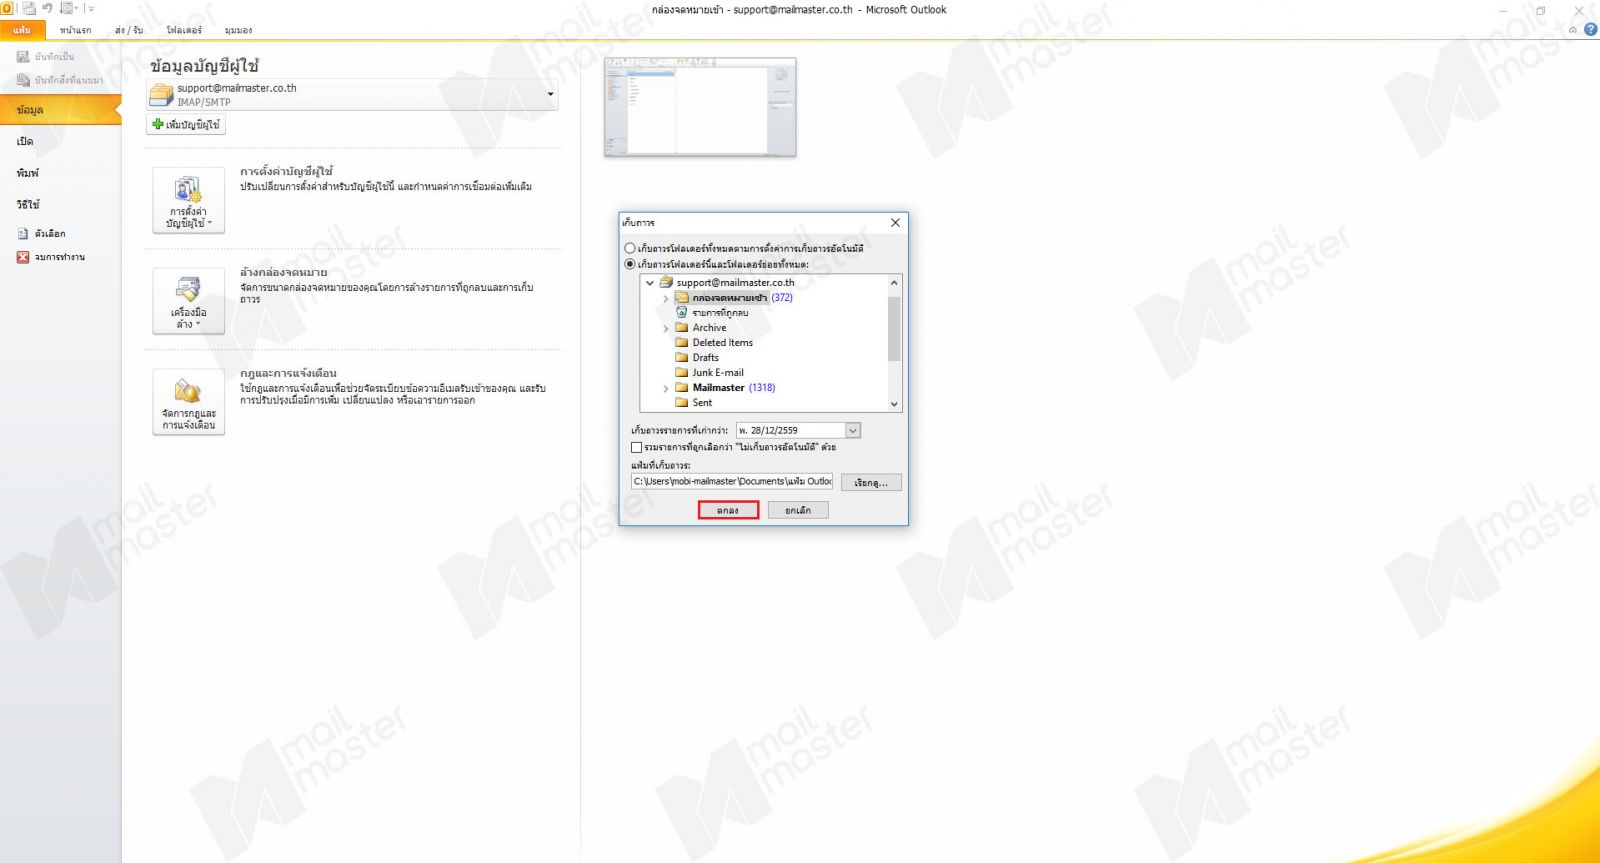The height and width of the screenshot is (863, 1600).
Task: Collapse the support@mailmaster.co.th tree node
Action: [x=650, y=283]
